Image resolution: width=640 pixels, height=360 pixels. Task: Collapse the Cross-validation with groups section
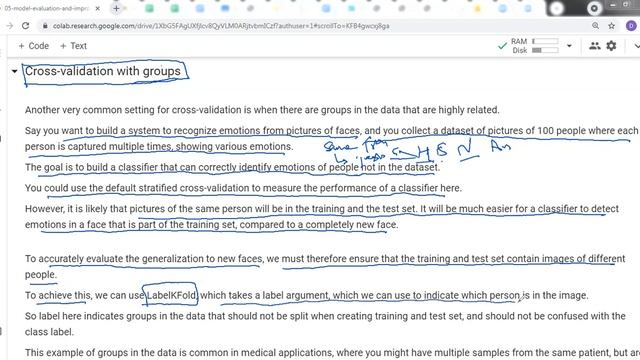point(14,71)
